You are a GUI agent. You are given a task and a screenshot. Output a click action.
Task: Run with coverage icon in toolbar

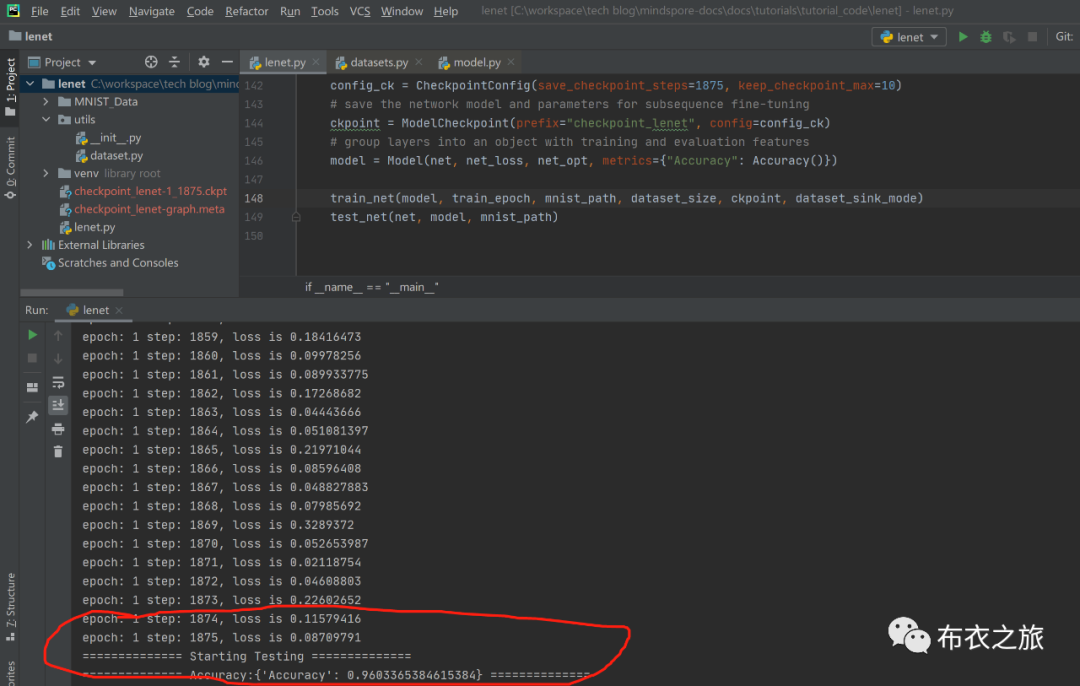[x=1009, y=37]
